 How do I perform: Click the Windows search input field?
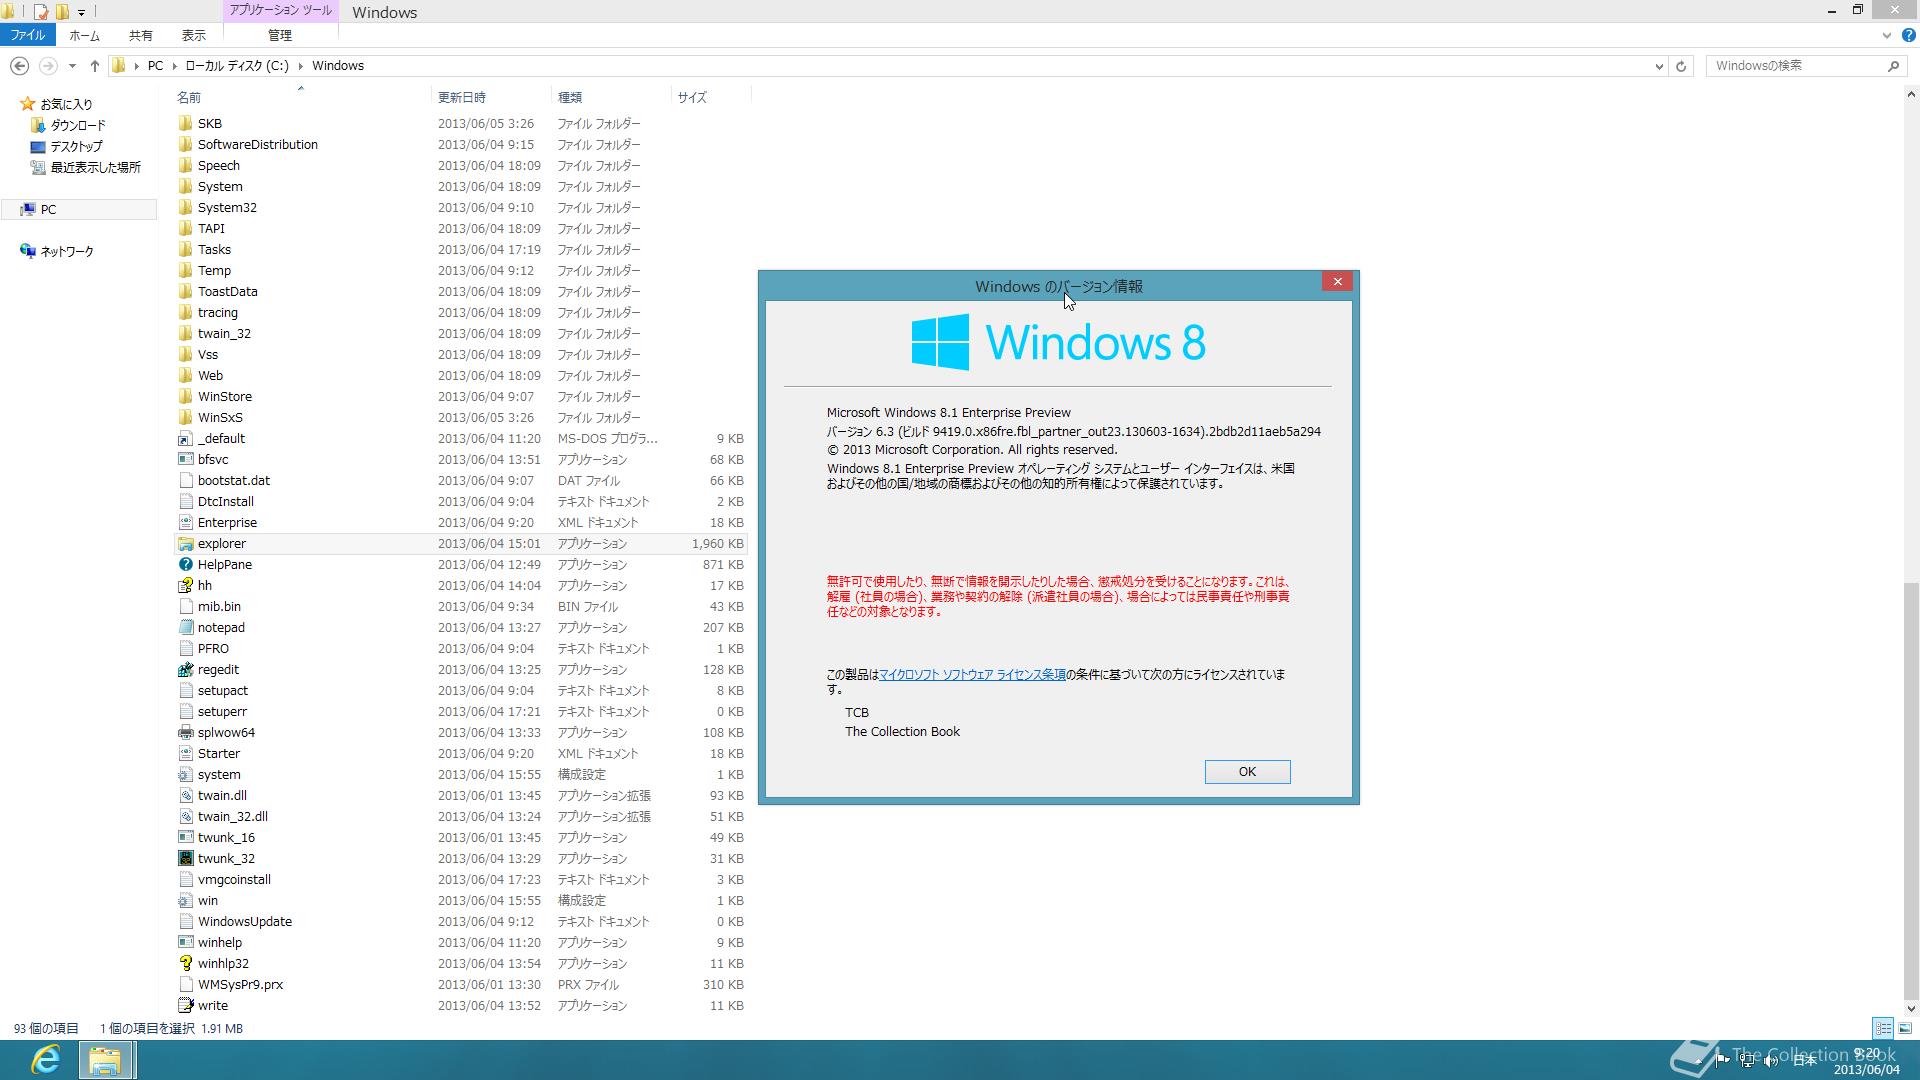(1796, 66)
